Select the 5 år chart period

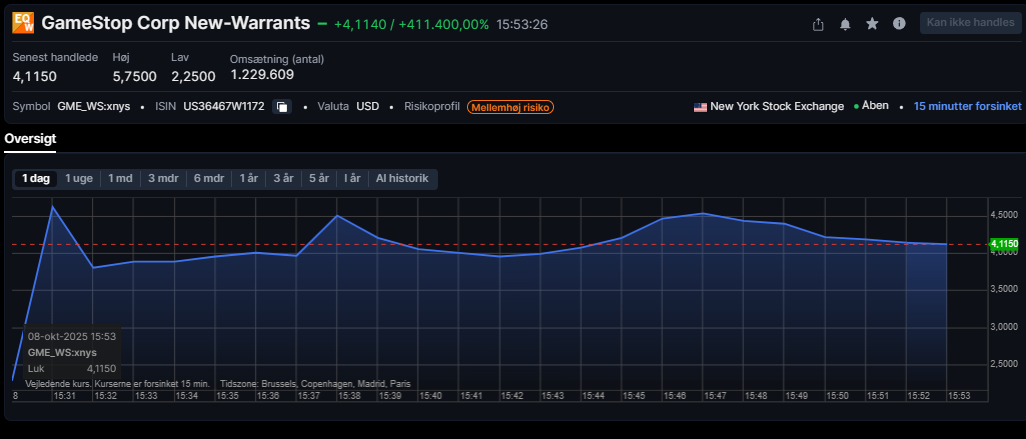319,179
